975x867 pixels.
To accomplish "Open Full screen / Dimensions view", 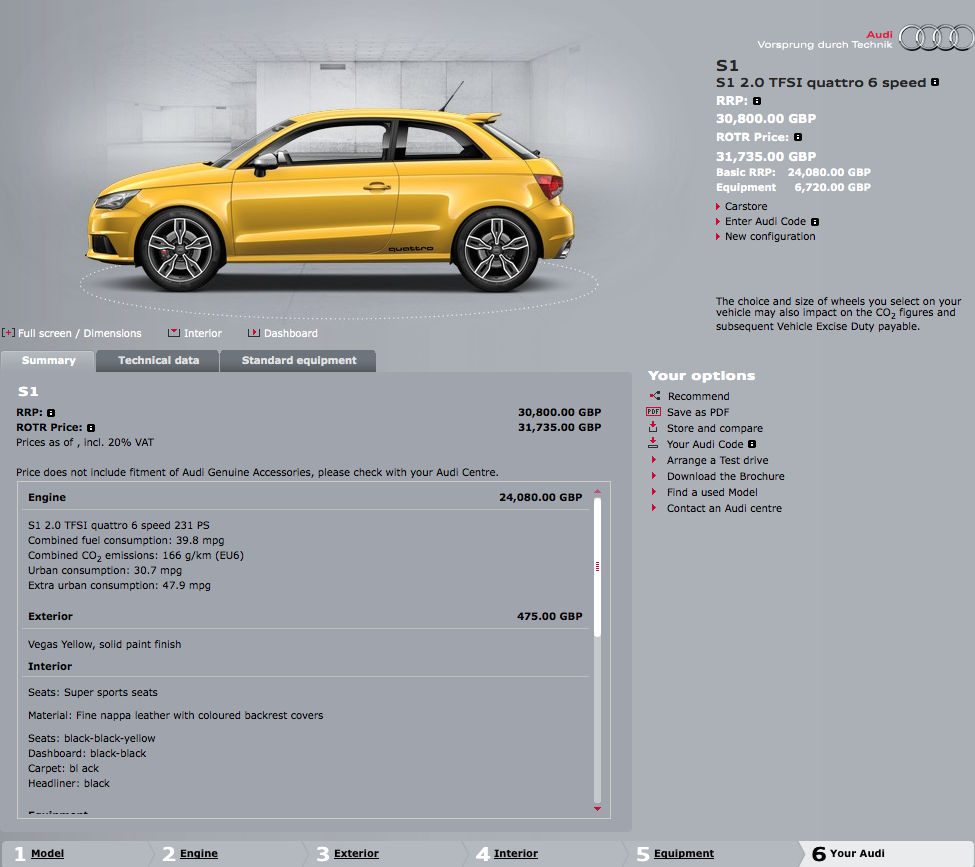I will click(x=79, y=333).
